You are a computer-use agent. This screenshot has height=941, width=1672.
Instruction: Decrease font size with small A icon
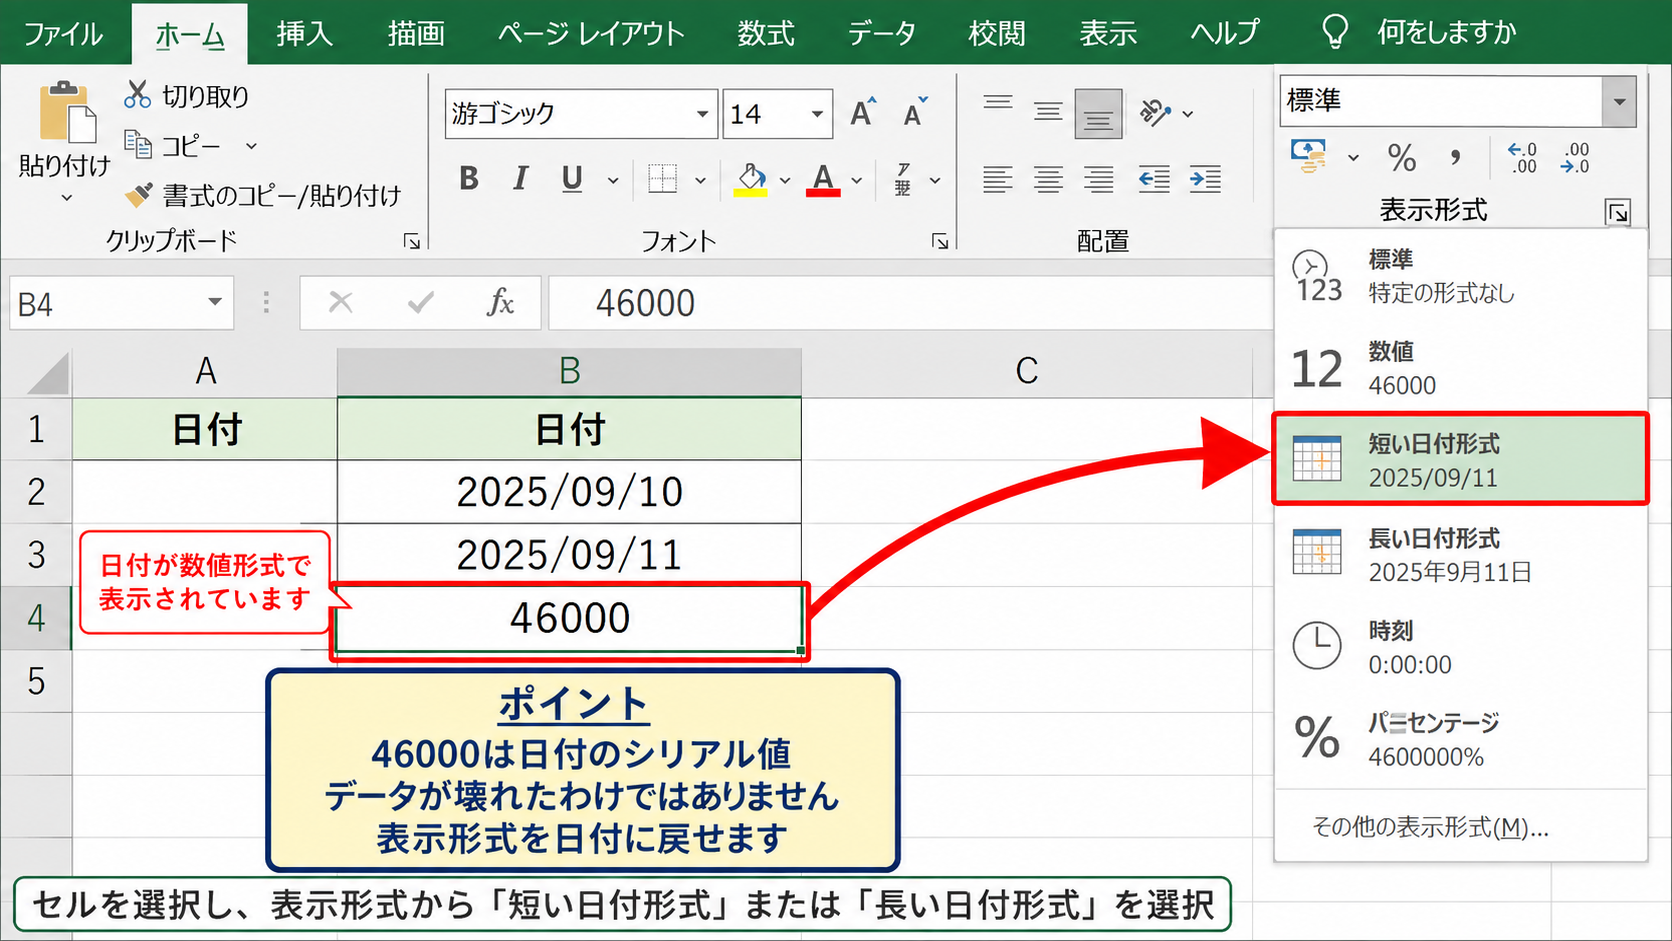915,112
